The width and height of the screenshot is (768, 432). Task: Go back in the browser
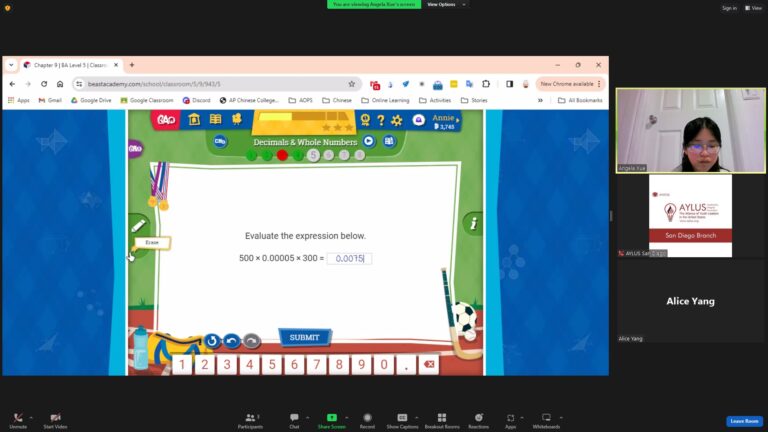click(x=12, y=84)
